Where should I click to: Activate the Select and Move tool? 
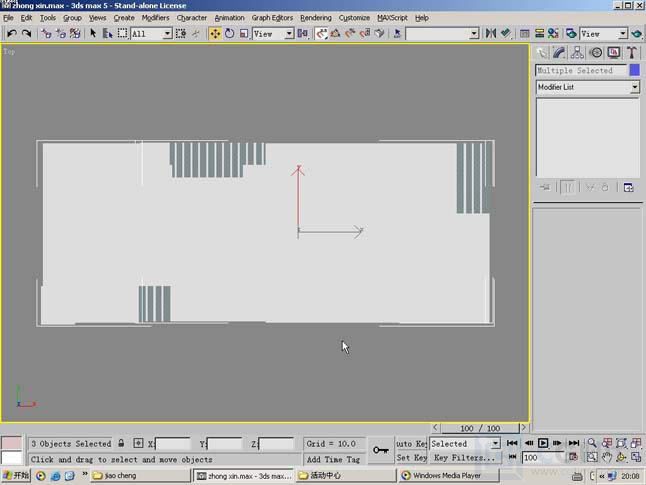pyautogui.click(x=215, y=33)
